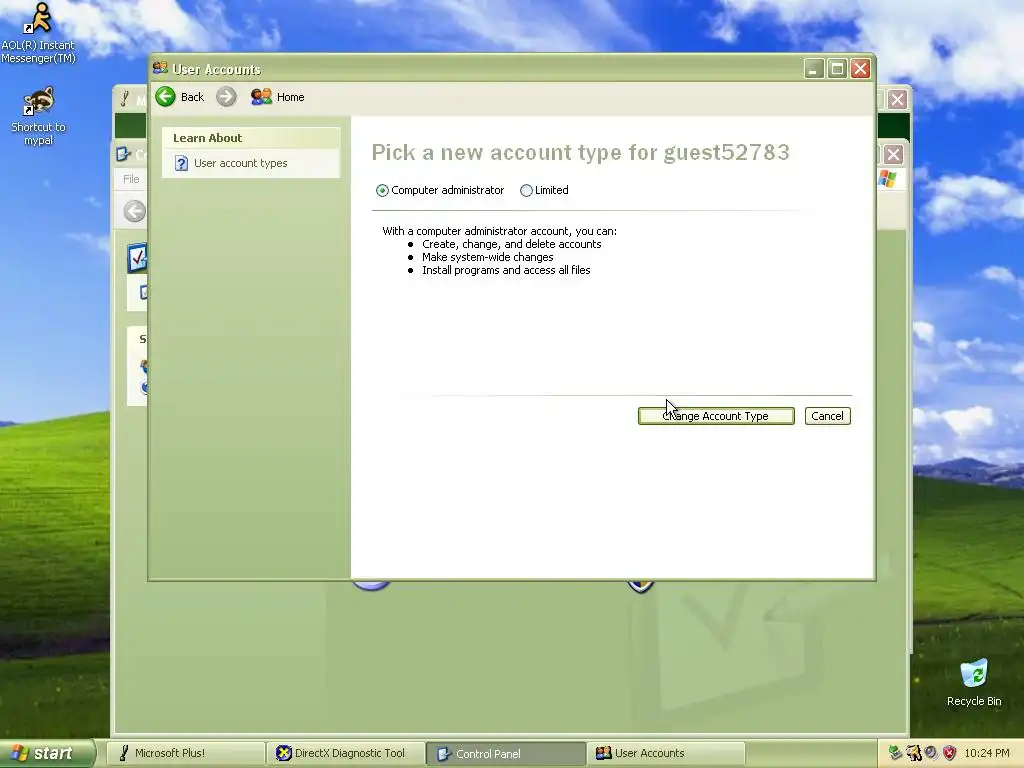Screen dimensions: 1024x768
Task: Click the Change Account Type button
Action: pyautogui.click(x=716, y=416)
